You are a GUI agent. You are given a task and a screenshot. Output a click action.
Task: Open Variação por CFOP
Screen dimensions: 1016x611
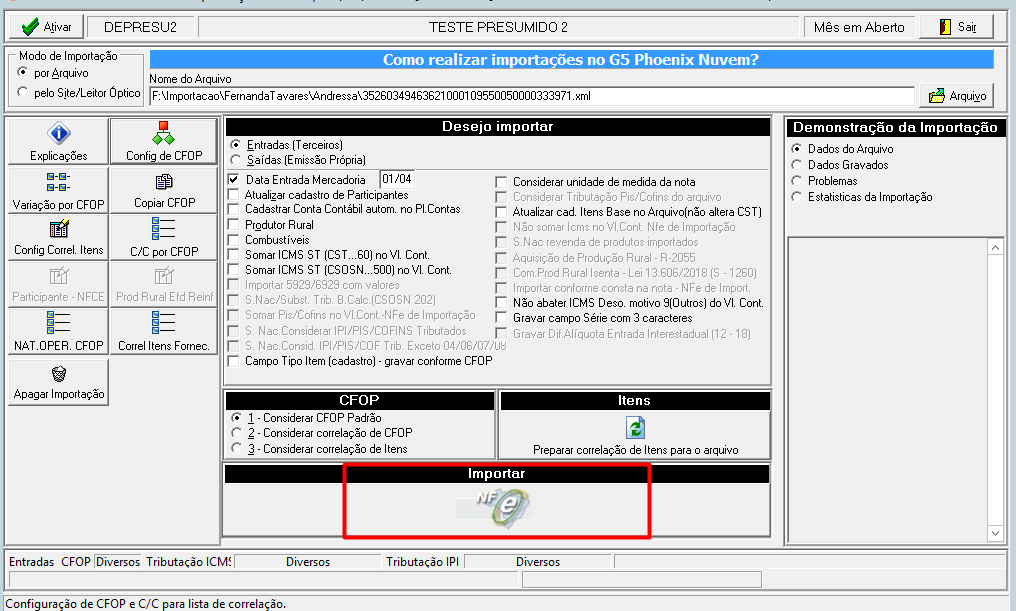pos(58,190)
